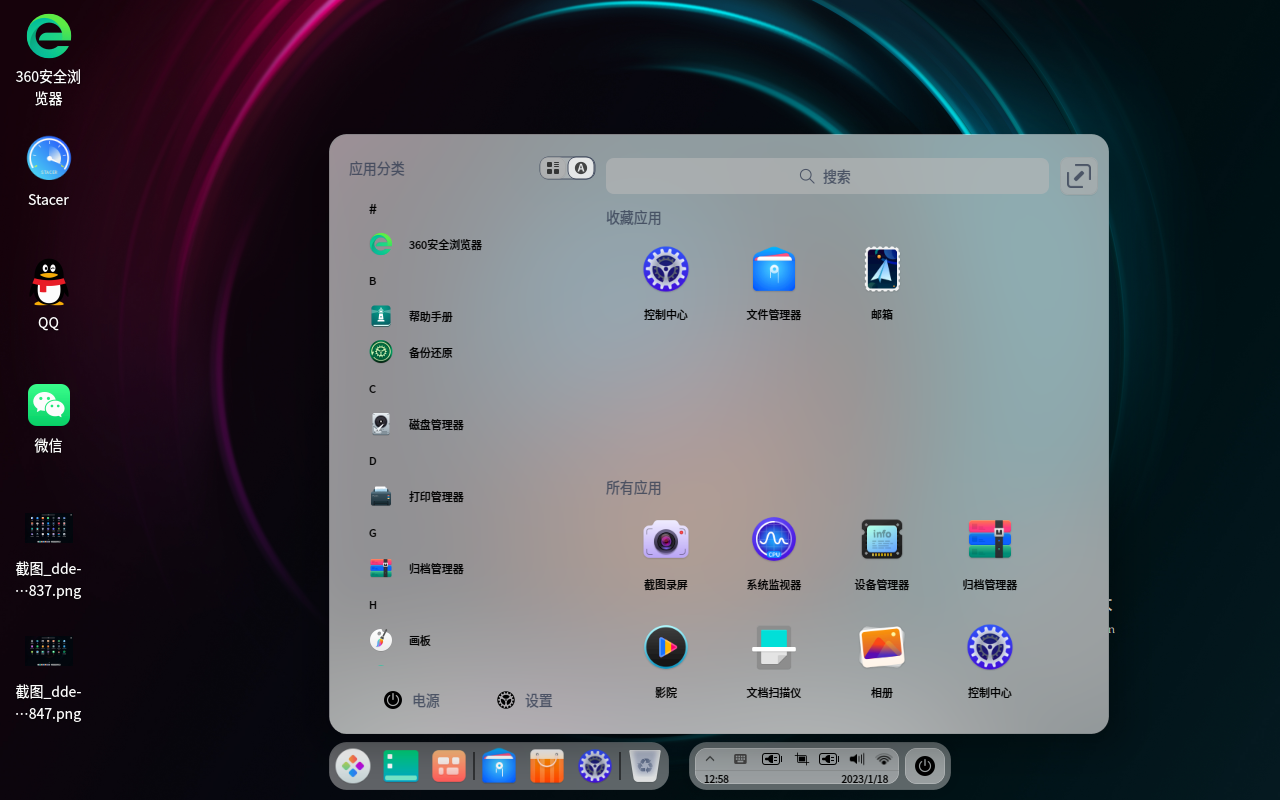Open the trash can on the taskbar
This screenshot has height=800, width=1280.
click(x=644, y=765)
